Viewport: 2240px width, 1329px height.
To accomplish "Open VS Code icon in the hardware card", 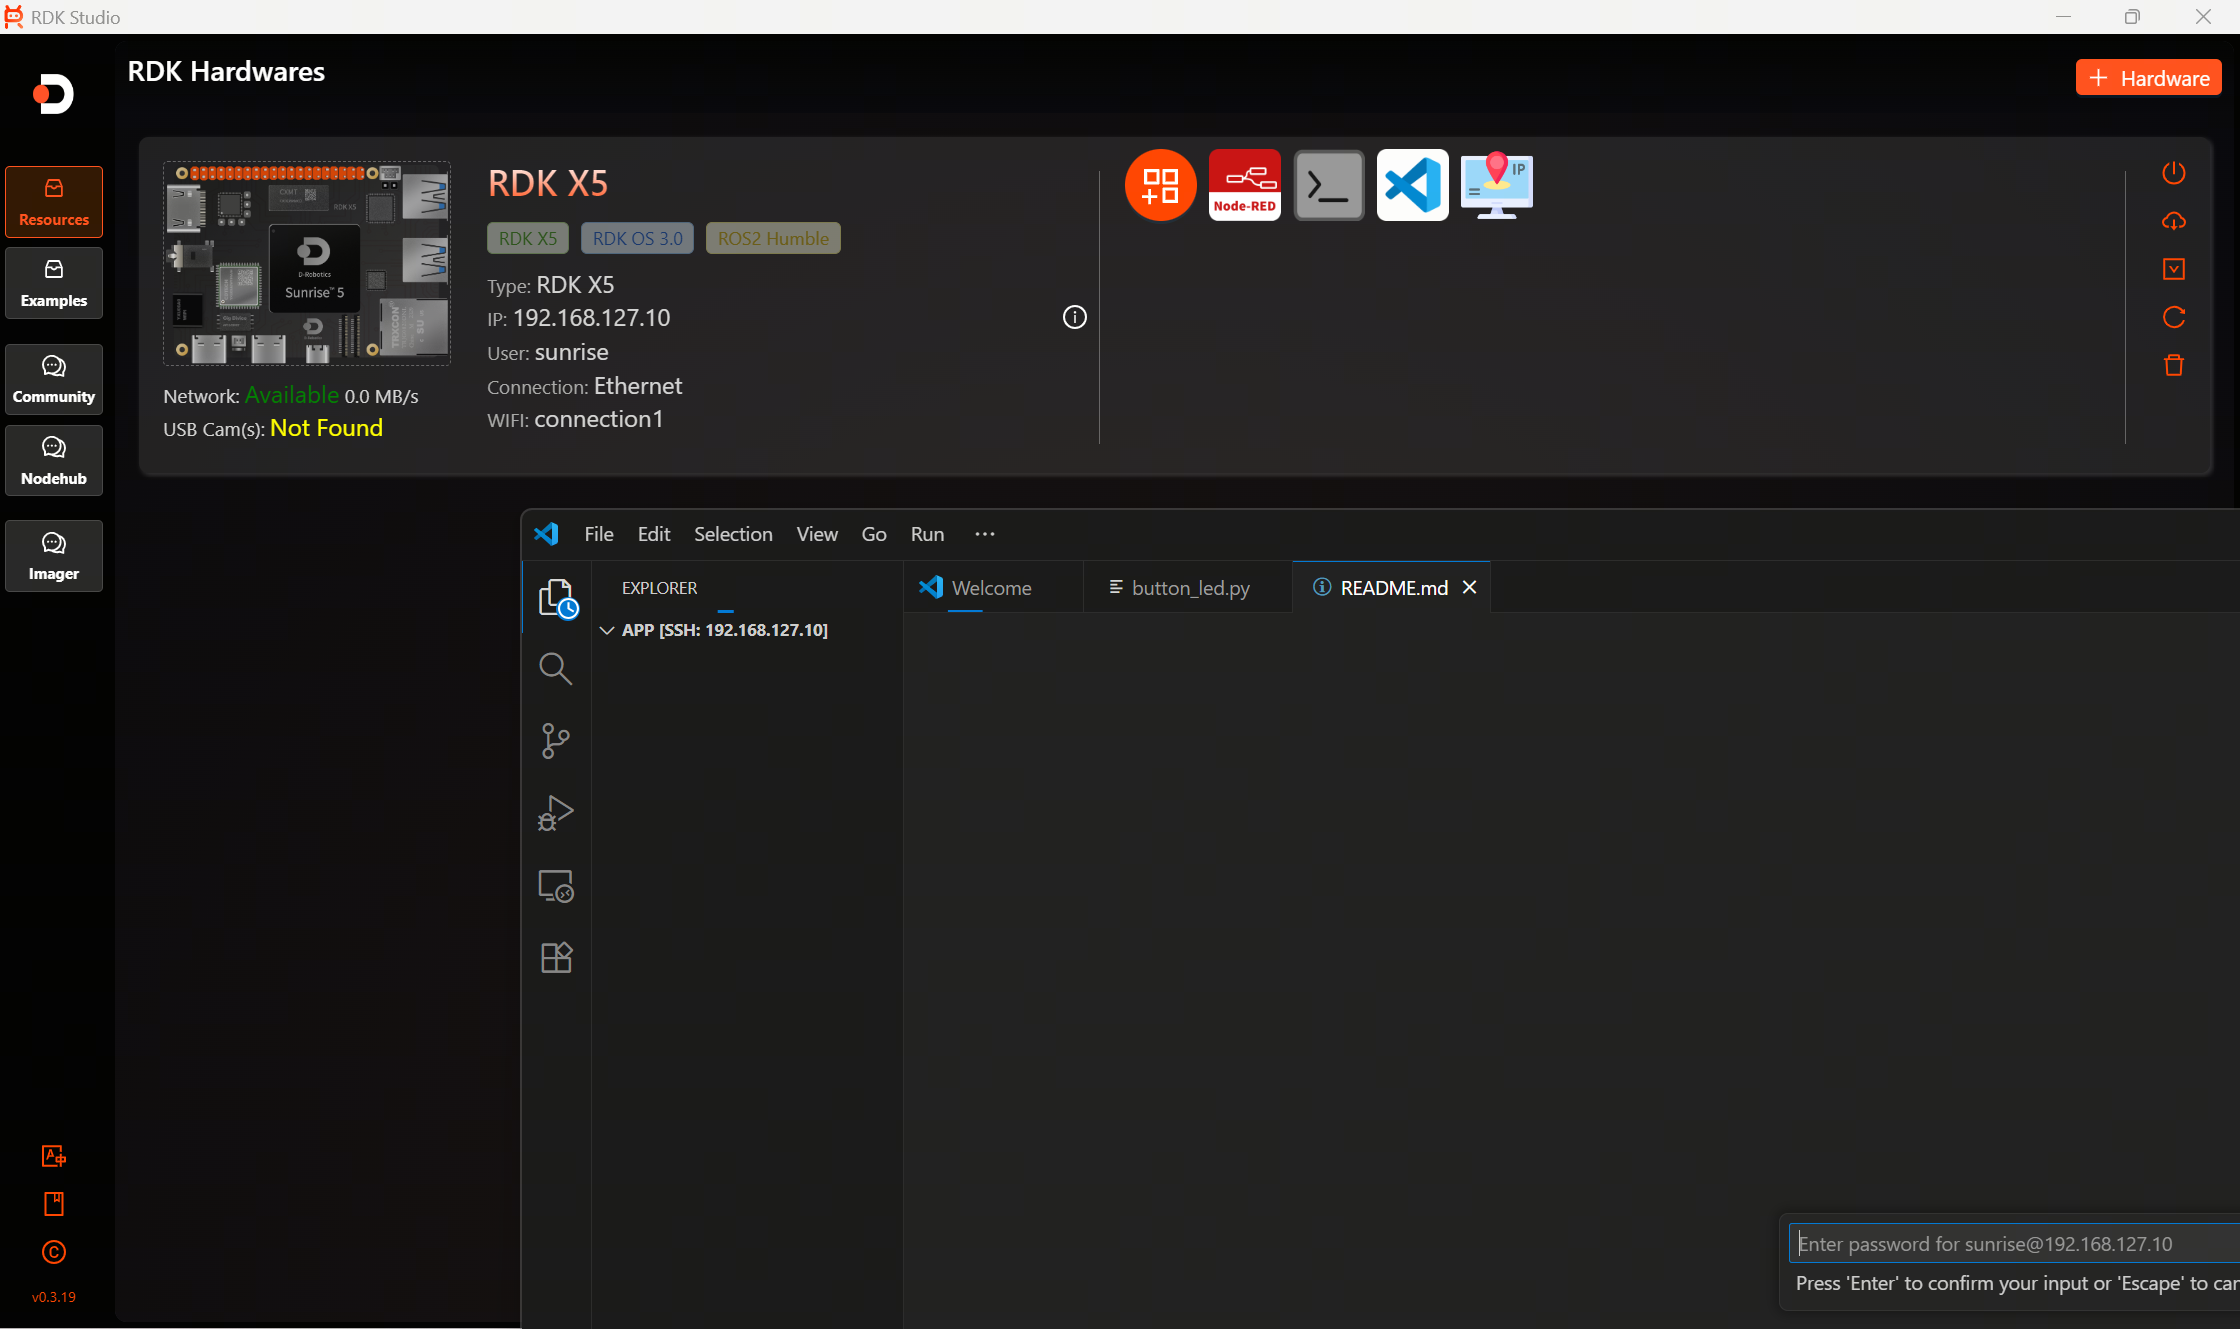I will click(1412, 185).
